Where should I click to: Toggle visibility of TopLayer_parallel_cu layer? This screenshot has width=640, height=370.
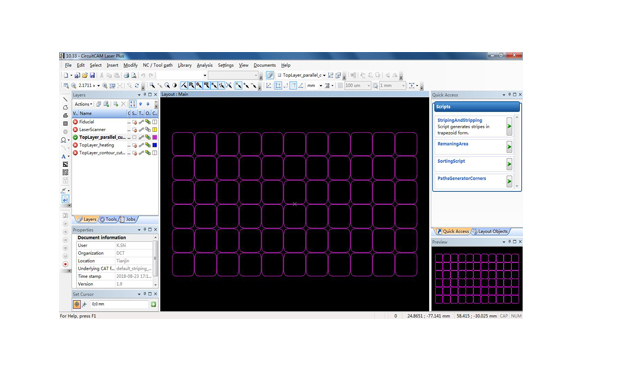point(75,137)
